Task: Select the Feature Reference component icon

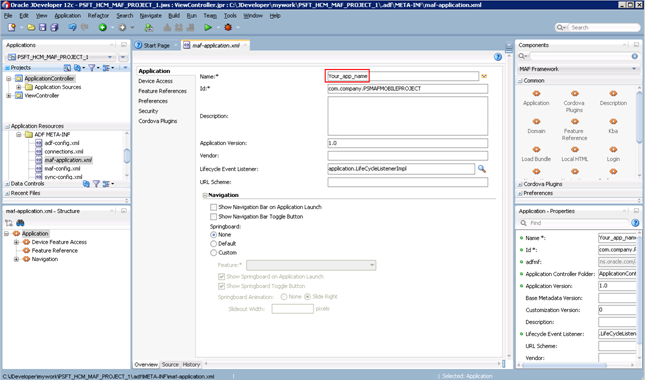Action: click(x=574, y=122)
